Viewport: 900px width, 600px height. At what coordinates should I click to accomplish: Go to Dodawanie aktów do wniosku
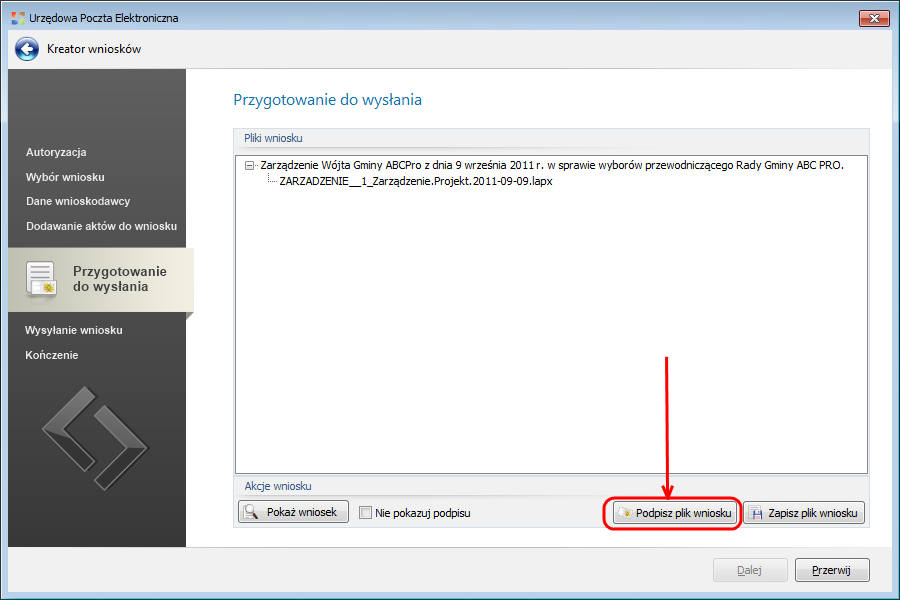(101, 226)
